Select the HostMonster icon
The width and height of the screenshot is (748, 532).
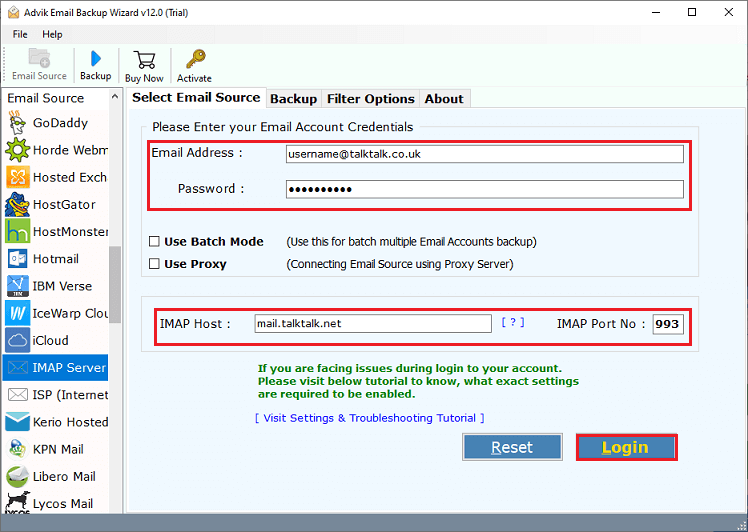(x=17, y=231)
